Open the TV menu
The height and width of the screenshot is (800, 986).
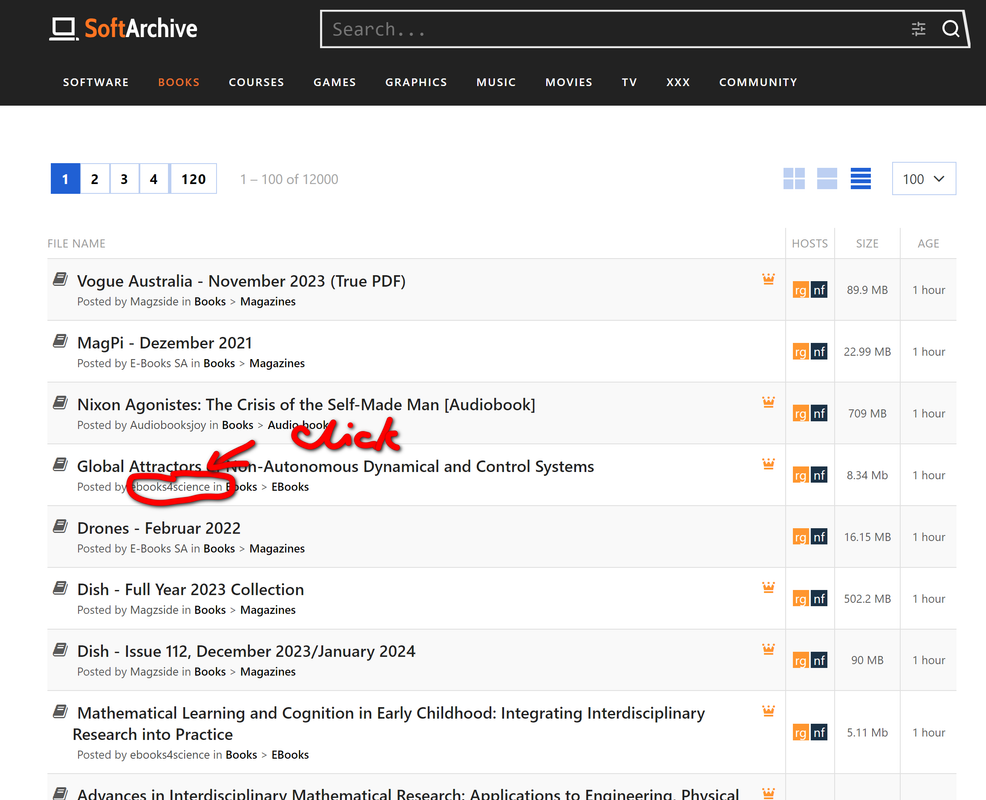pyautogui.click(x=629, y=82)
